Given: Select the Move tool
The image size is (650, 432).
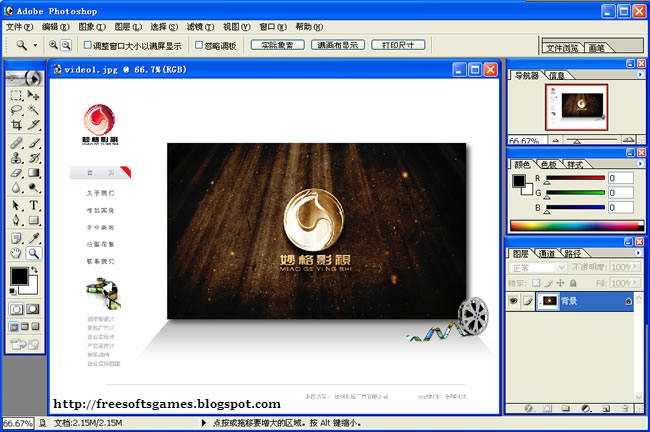Looking at the screenshot, I should 34,96.
